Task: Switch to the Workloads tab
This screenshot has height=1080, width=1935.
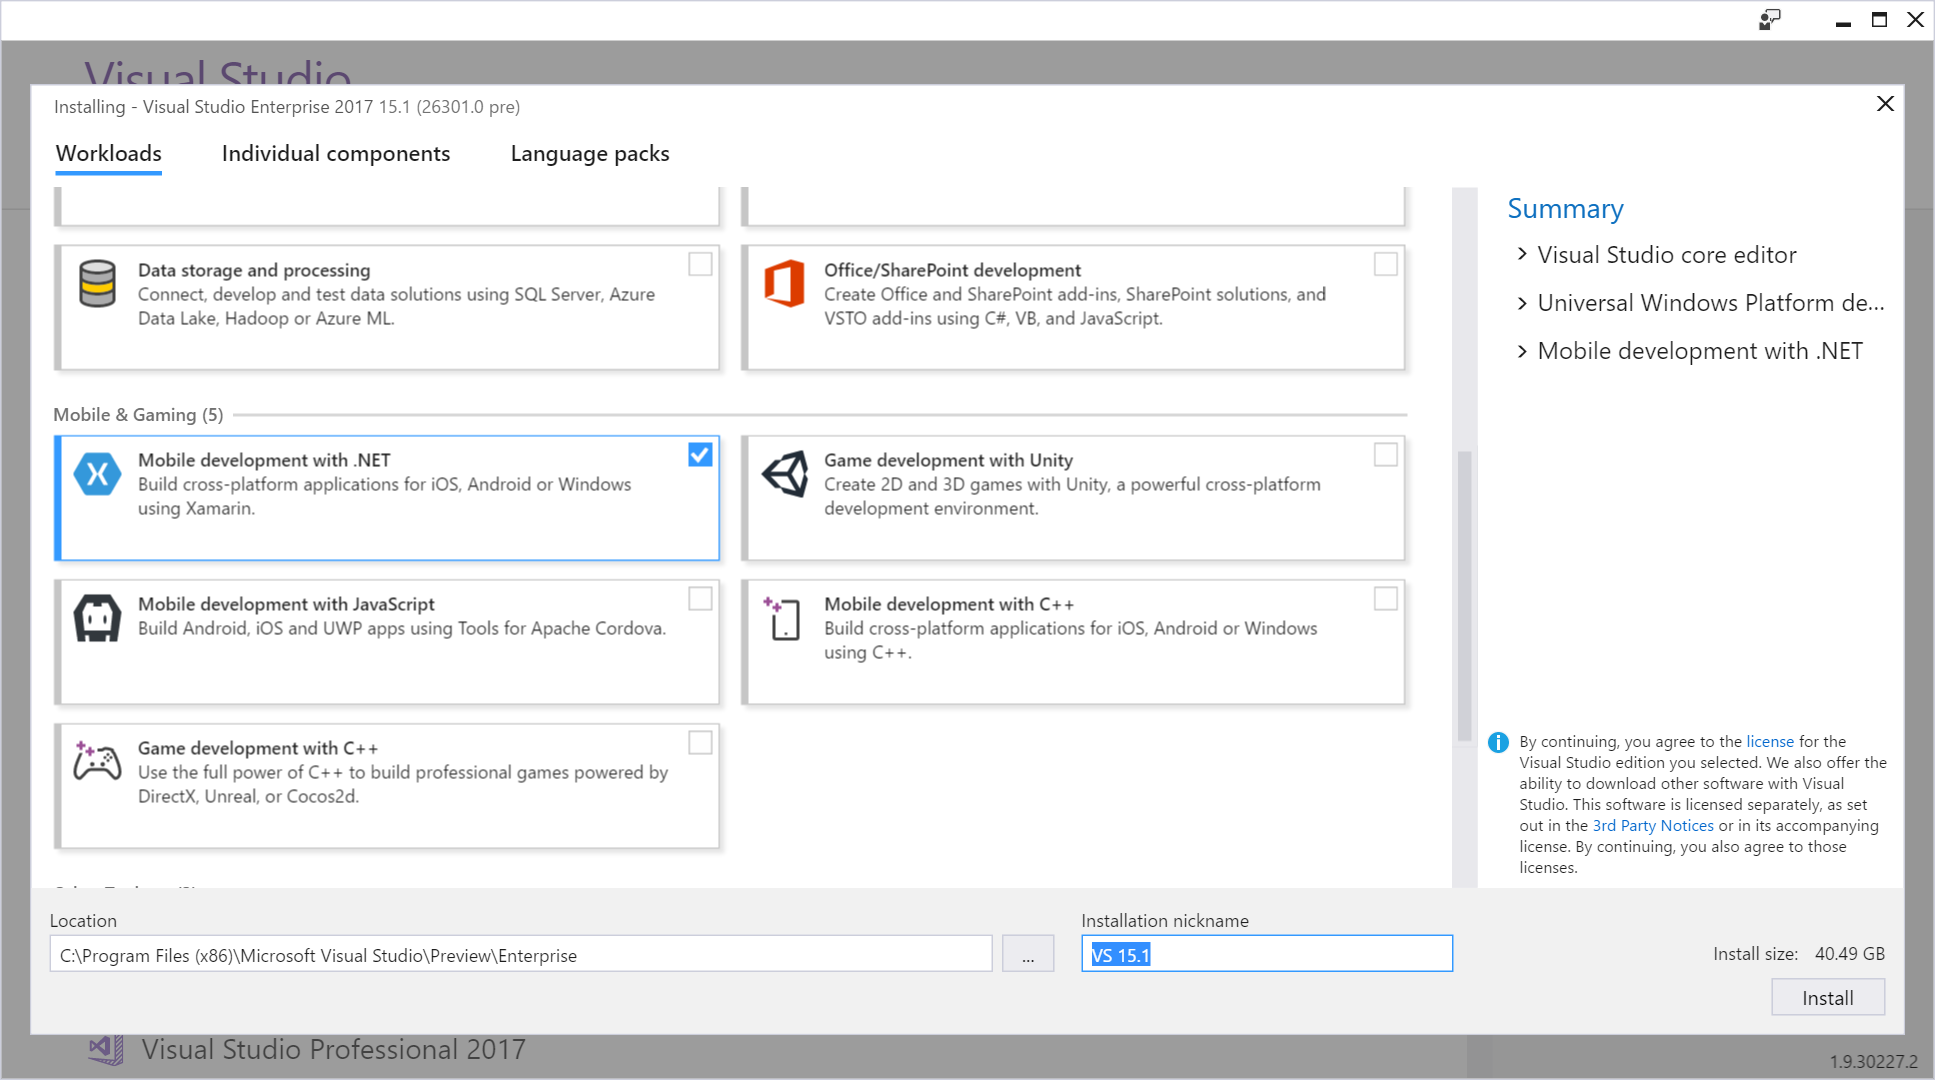Action: pos(109,153)
